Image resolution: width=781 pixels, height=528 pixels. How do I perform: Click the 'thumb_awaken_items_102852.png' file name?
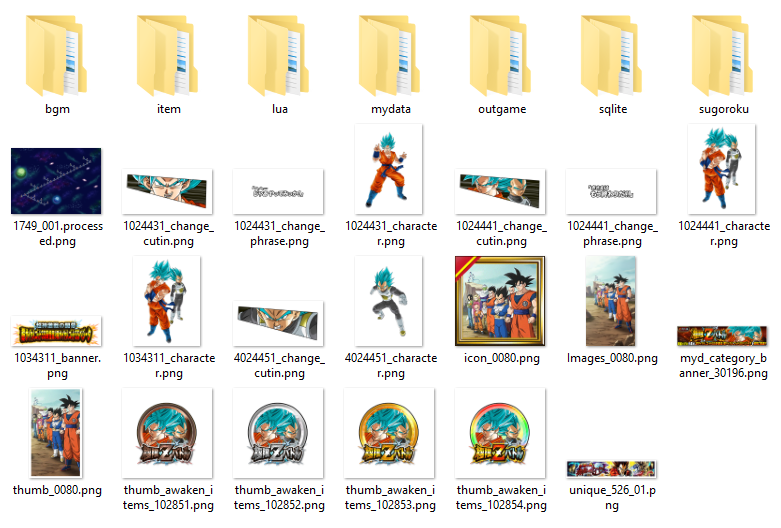point(279,498)
